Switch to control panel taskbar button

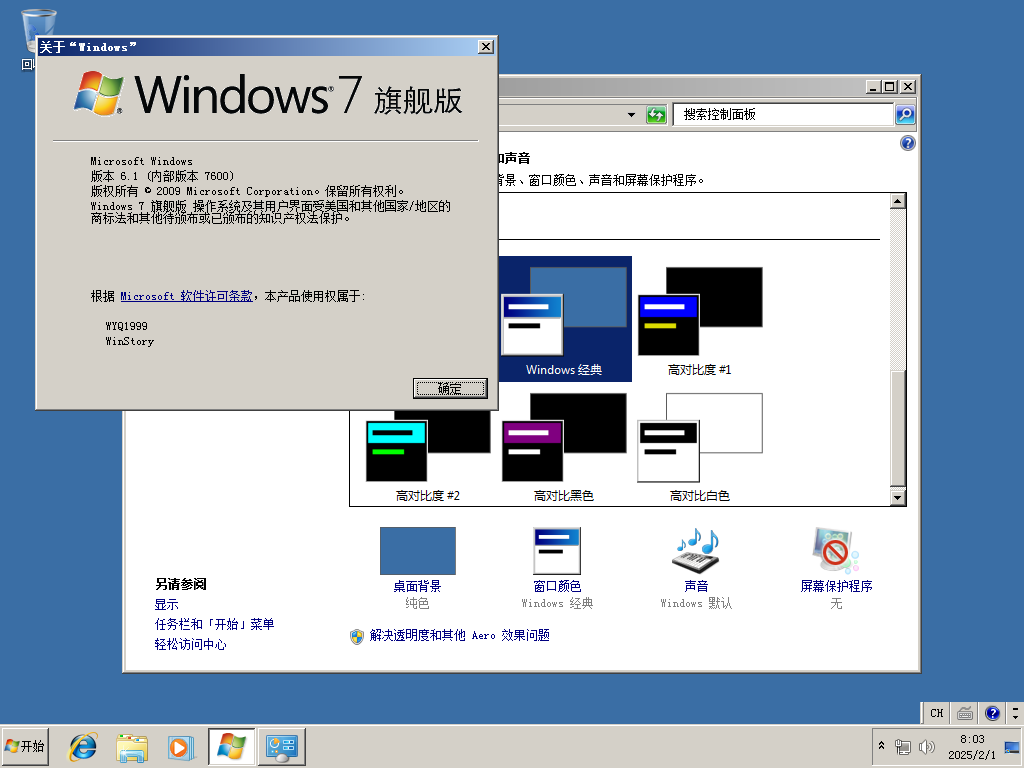pos(281,746)
